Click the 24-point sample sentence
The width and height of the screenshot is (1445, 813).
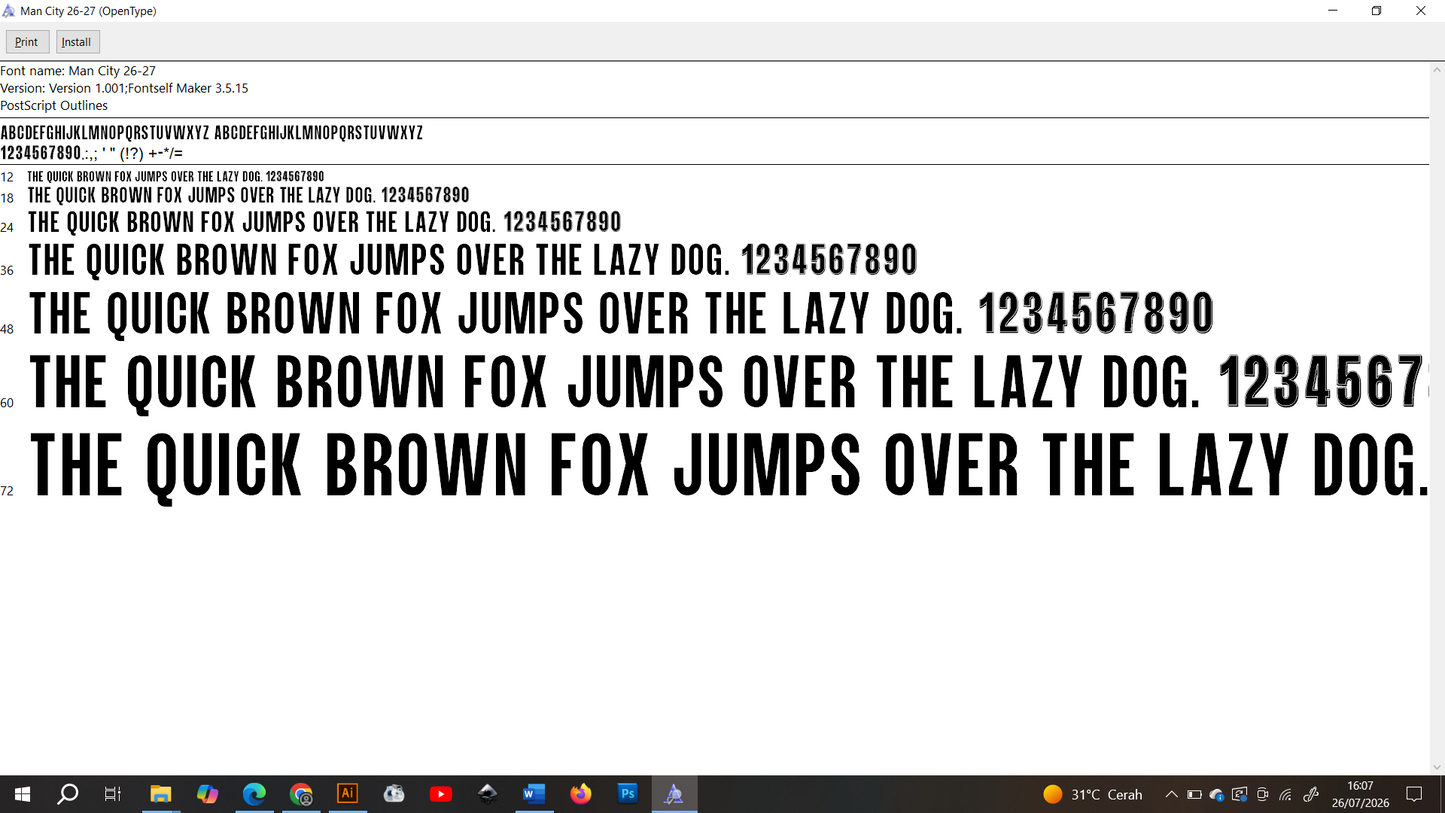click(325, 222)
